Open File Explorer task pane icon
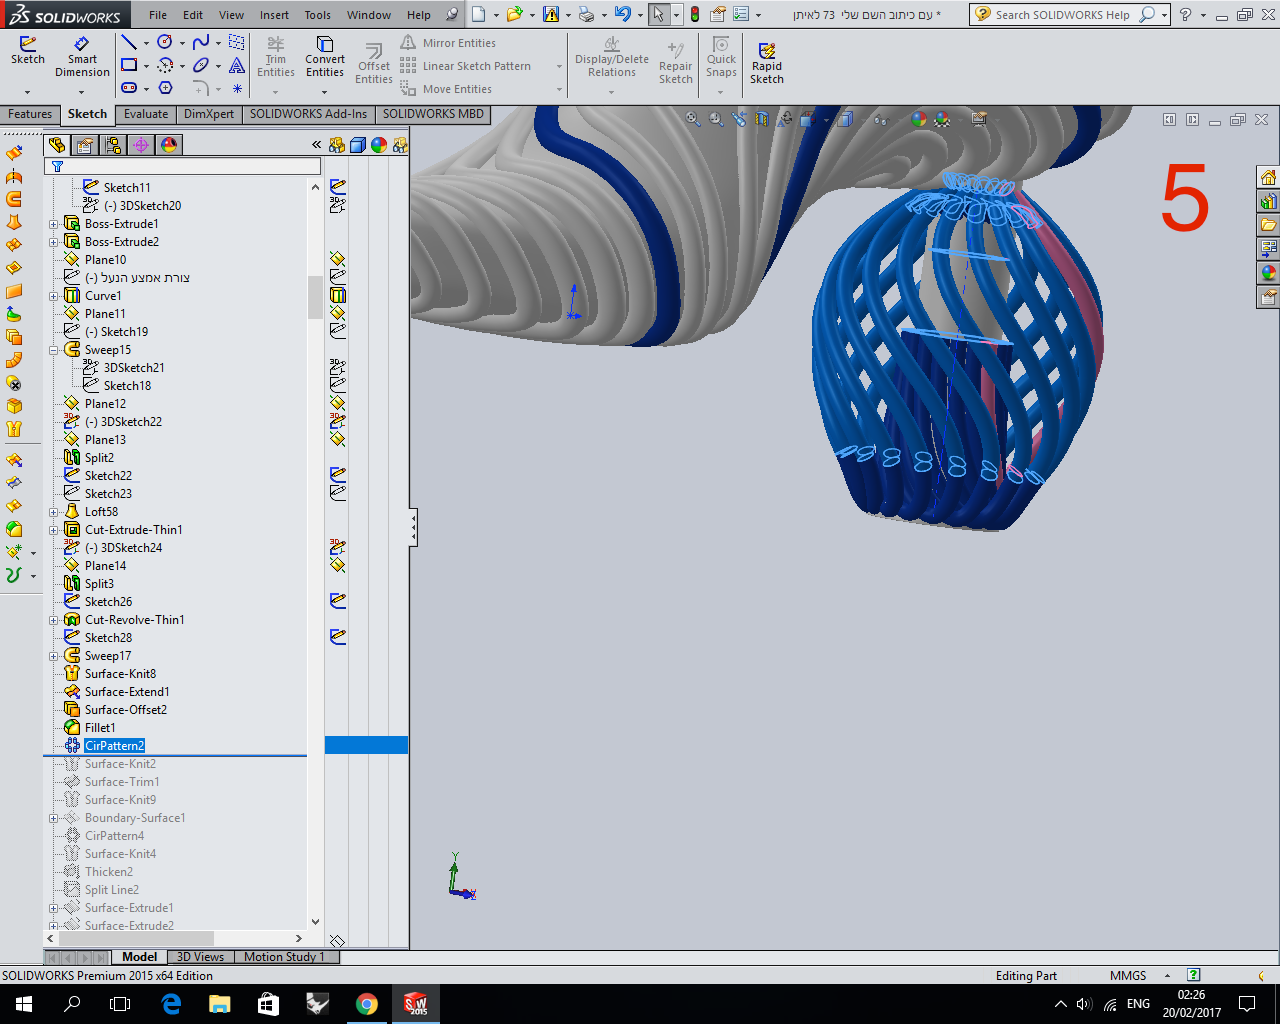This screenshot has width=1280, height=1024. (x=1268, y=225)
